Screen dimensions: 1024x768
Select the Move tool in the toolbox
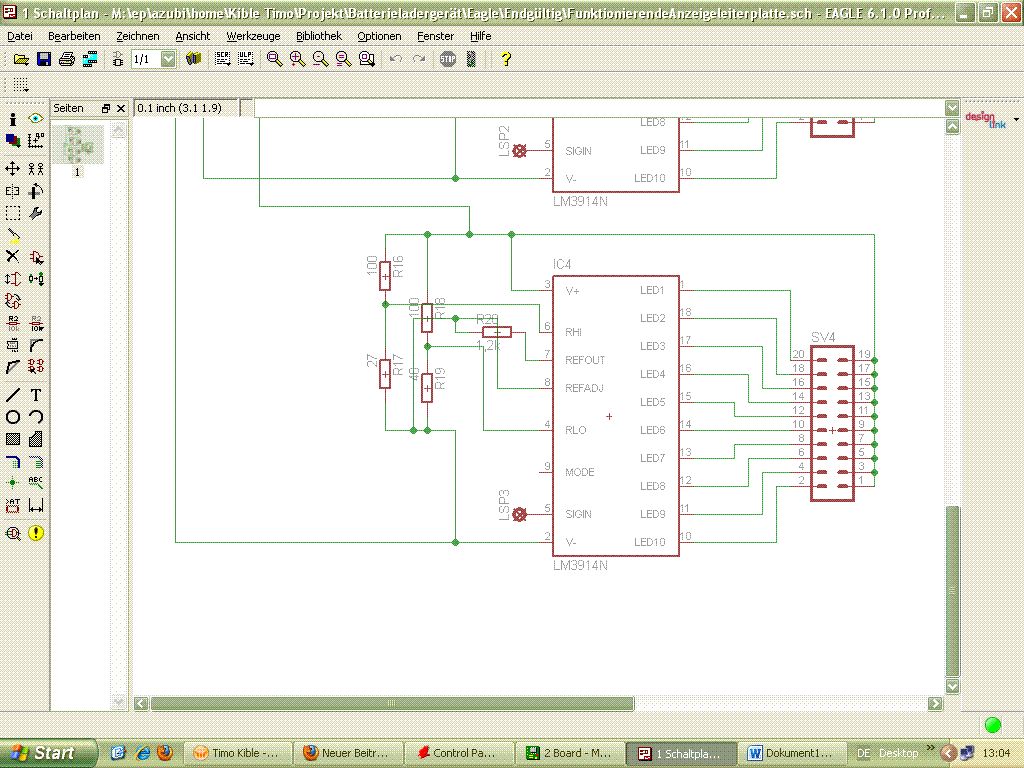(13, 169)
